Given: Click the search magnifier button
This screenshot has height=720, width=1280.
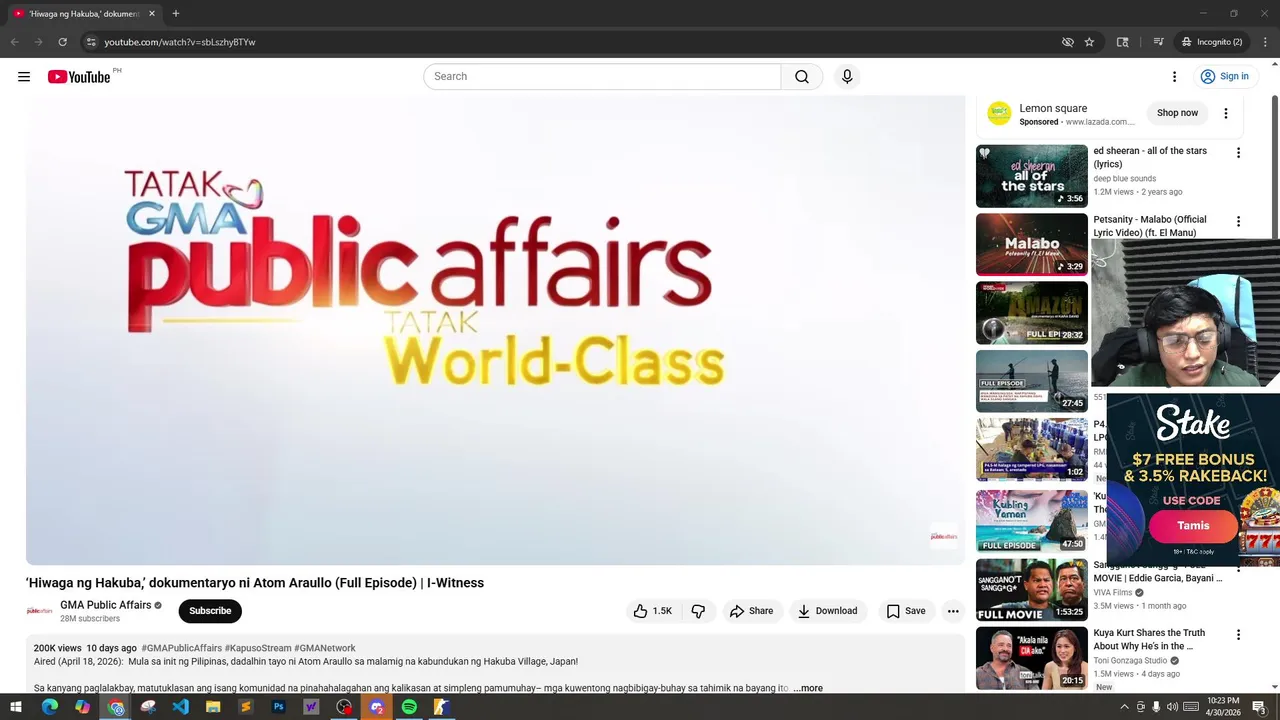Looking at the screenshot, I should tap(802, 77).
